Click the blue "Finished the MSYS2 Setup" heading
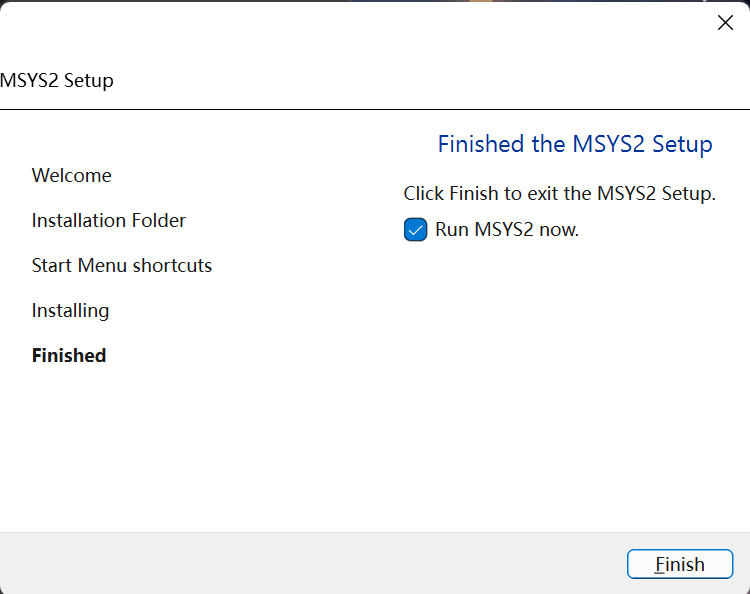The width and height of the screenshot is (750, 594). 575,144
